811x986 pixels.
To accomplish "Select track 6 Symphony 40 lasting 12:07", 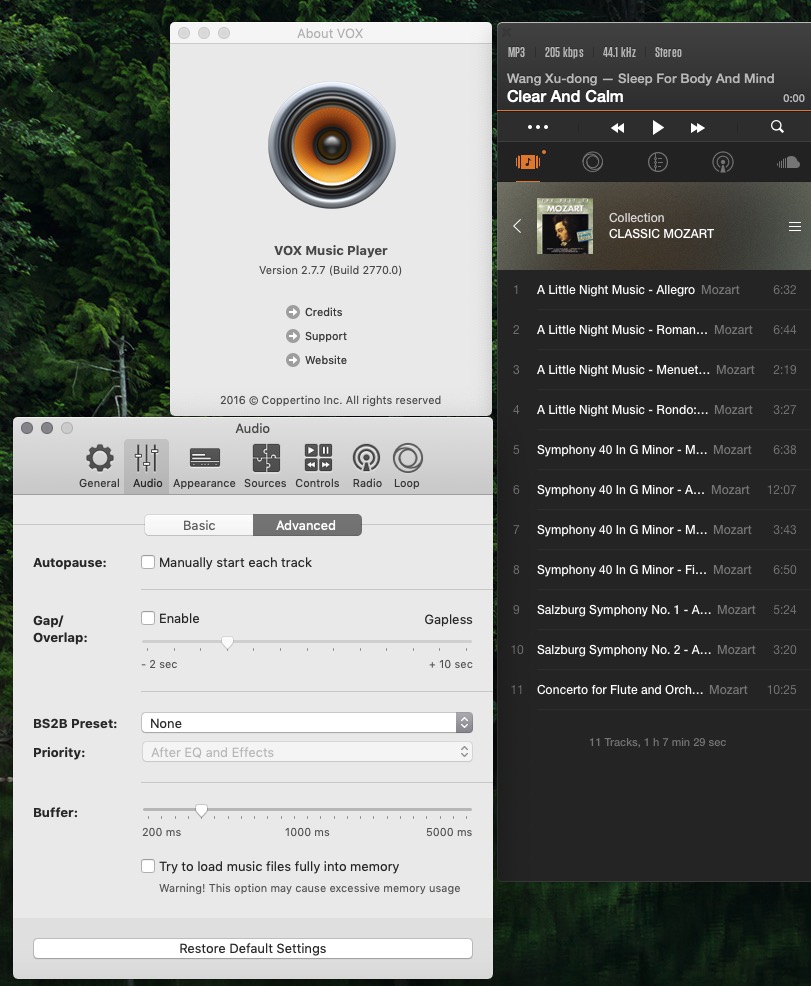I will pyautogui.click(x=654, y=489).
